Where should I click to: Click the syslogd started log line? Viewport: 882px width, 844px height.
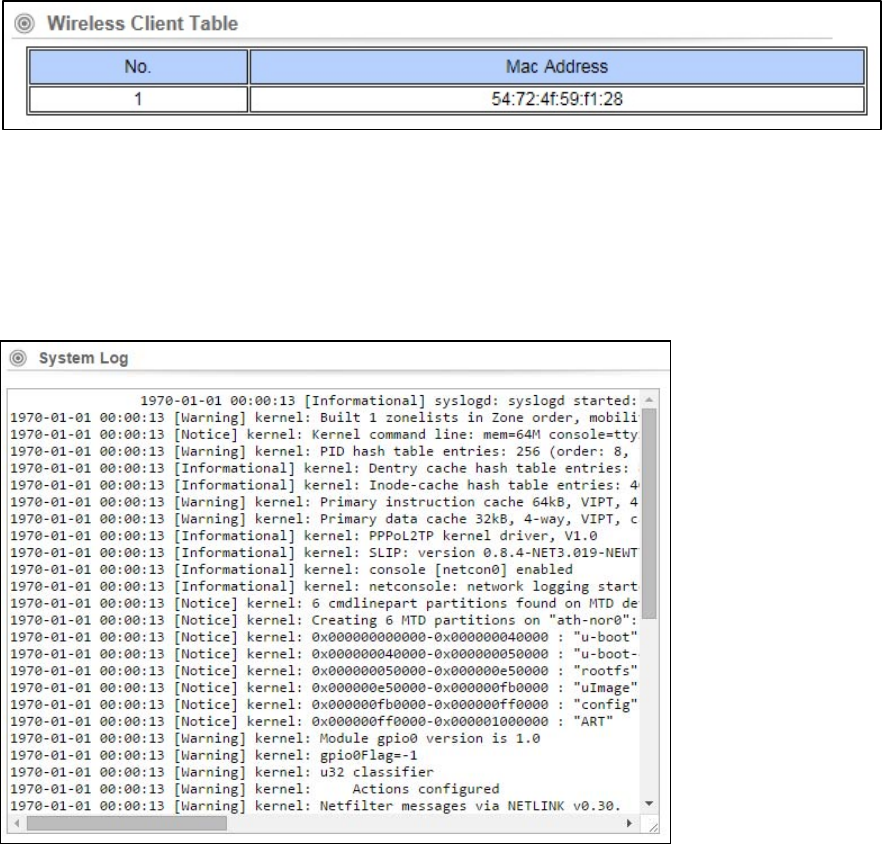click(x=388, y=401)
